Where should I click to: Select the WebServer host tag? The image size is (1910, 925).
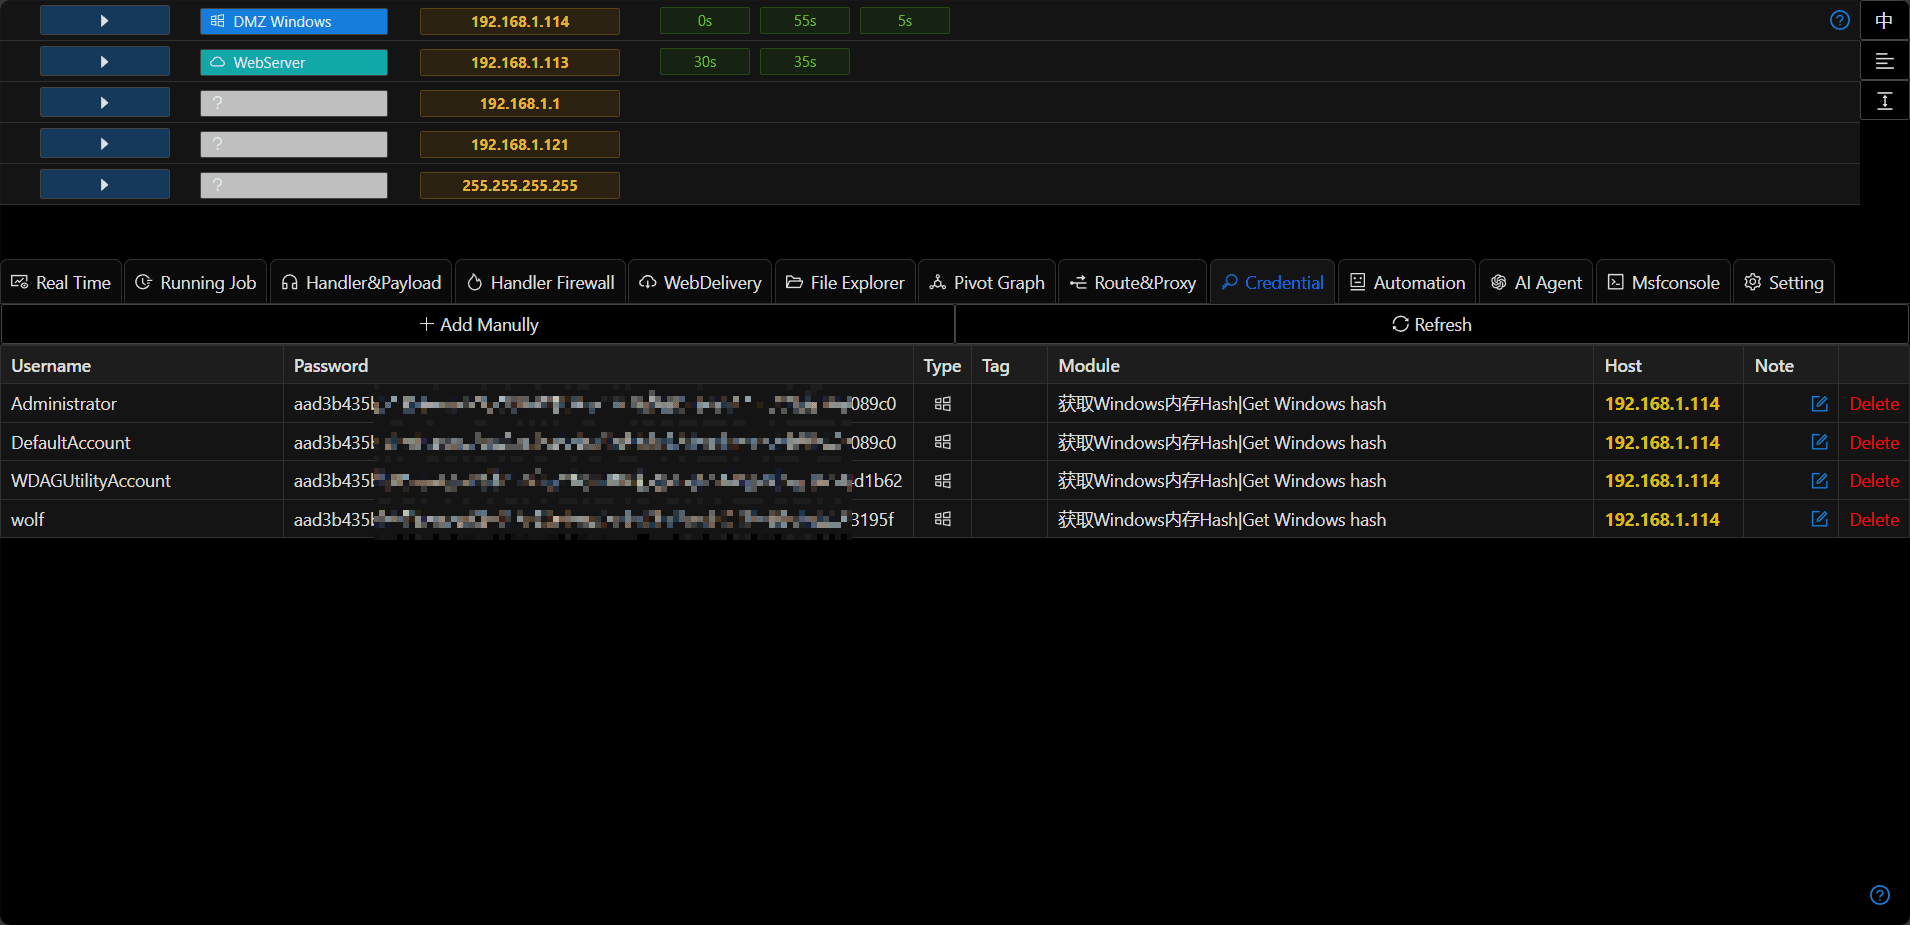point(294,62)
